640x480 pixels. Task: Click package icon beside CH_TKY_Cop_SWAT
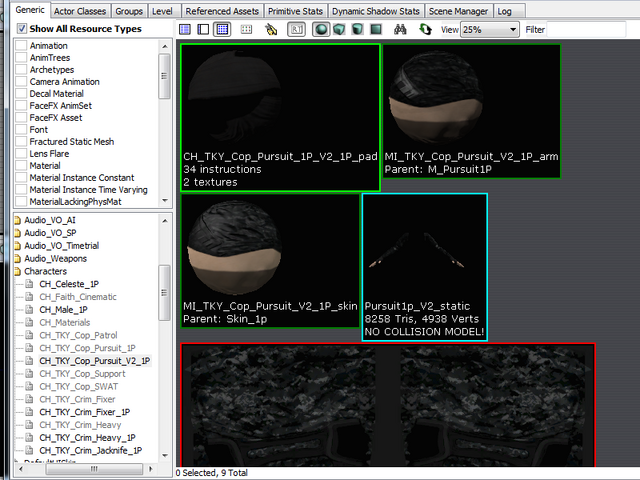coord(29,386)
